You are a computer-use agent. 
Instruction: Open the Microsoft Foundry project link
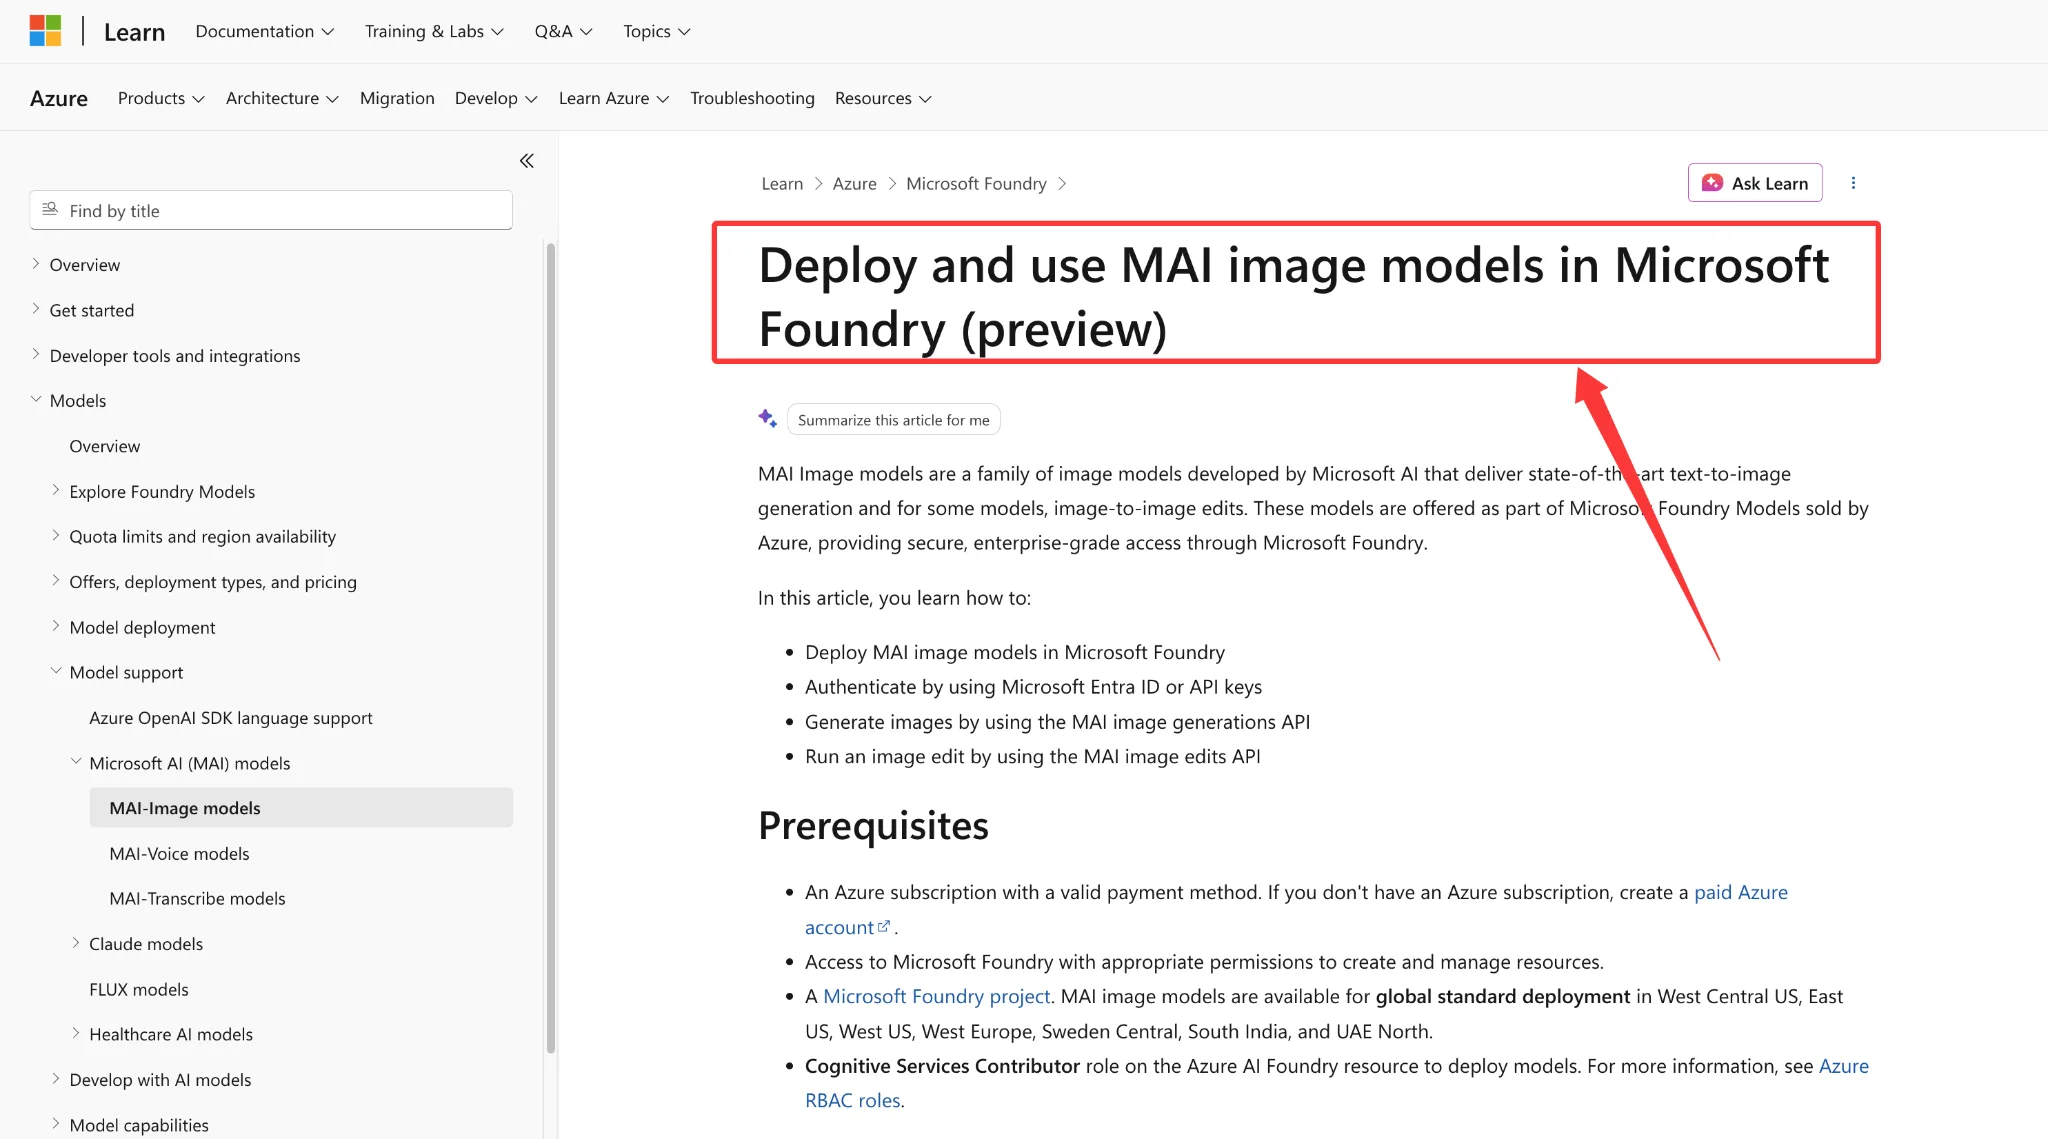coord(936,997)
